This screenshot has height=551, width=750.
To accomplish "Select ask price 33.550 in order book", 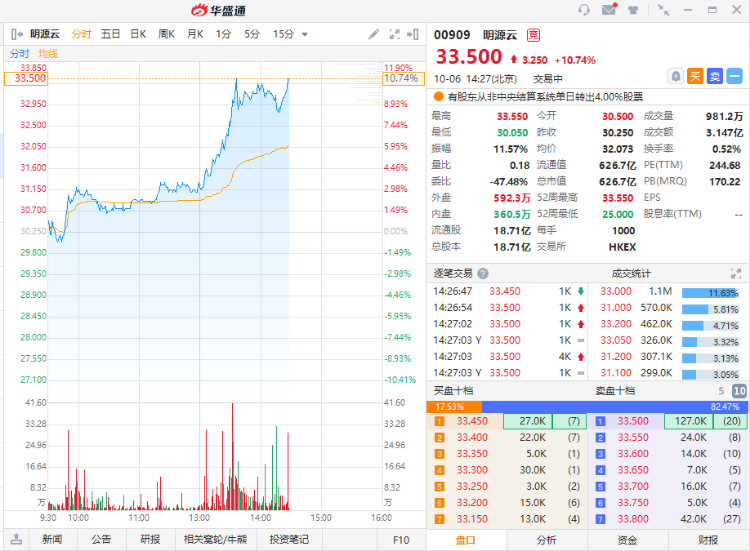I will pyautogui.click(x=633, y=438).
